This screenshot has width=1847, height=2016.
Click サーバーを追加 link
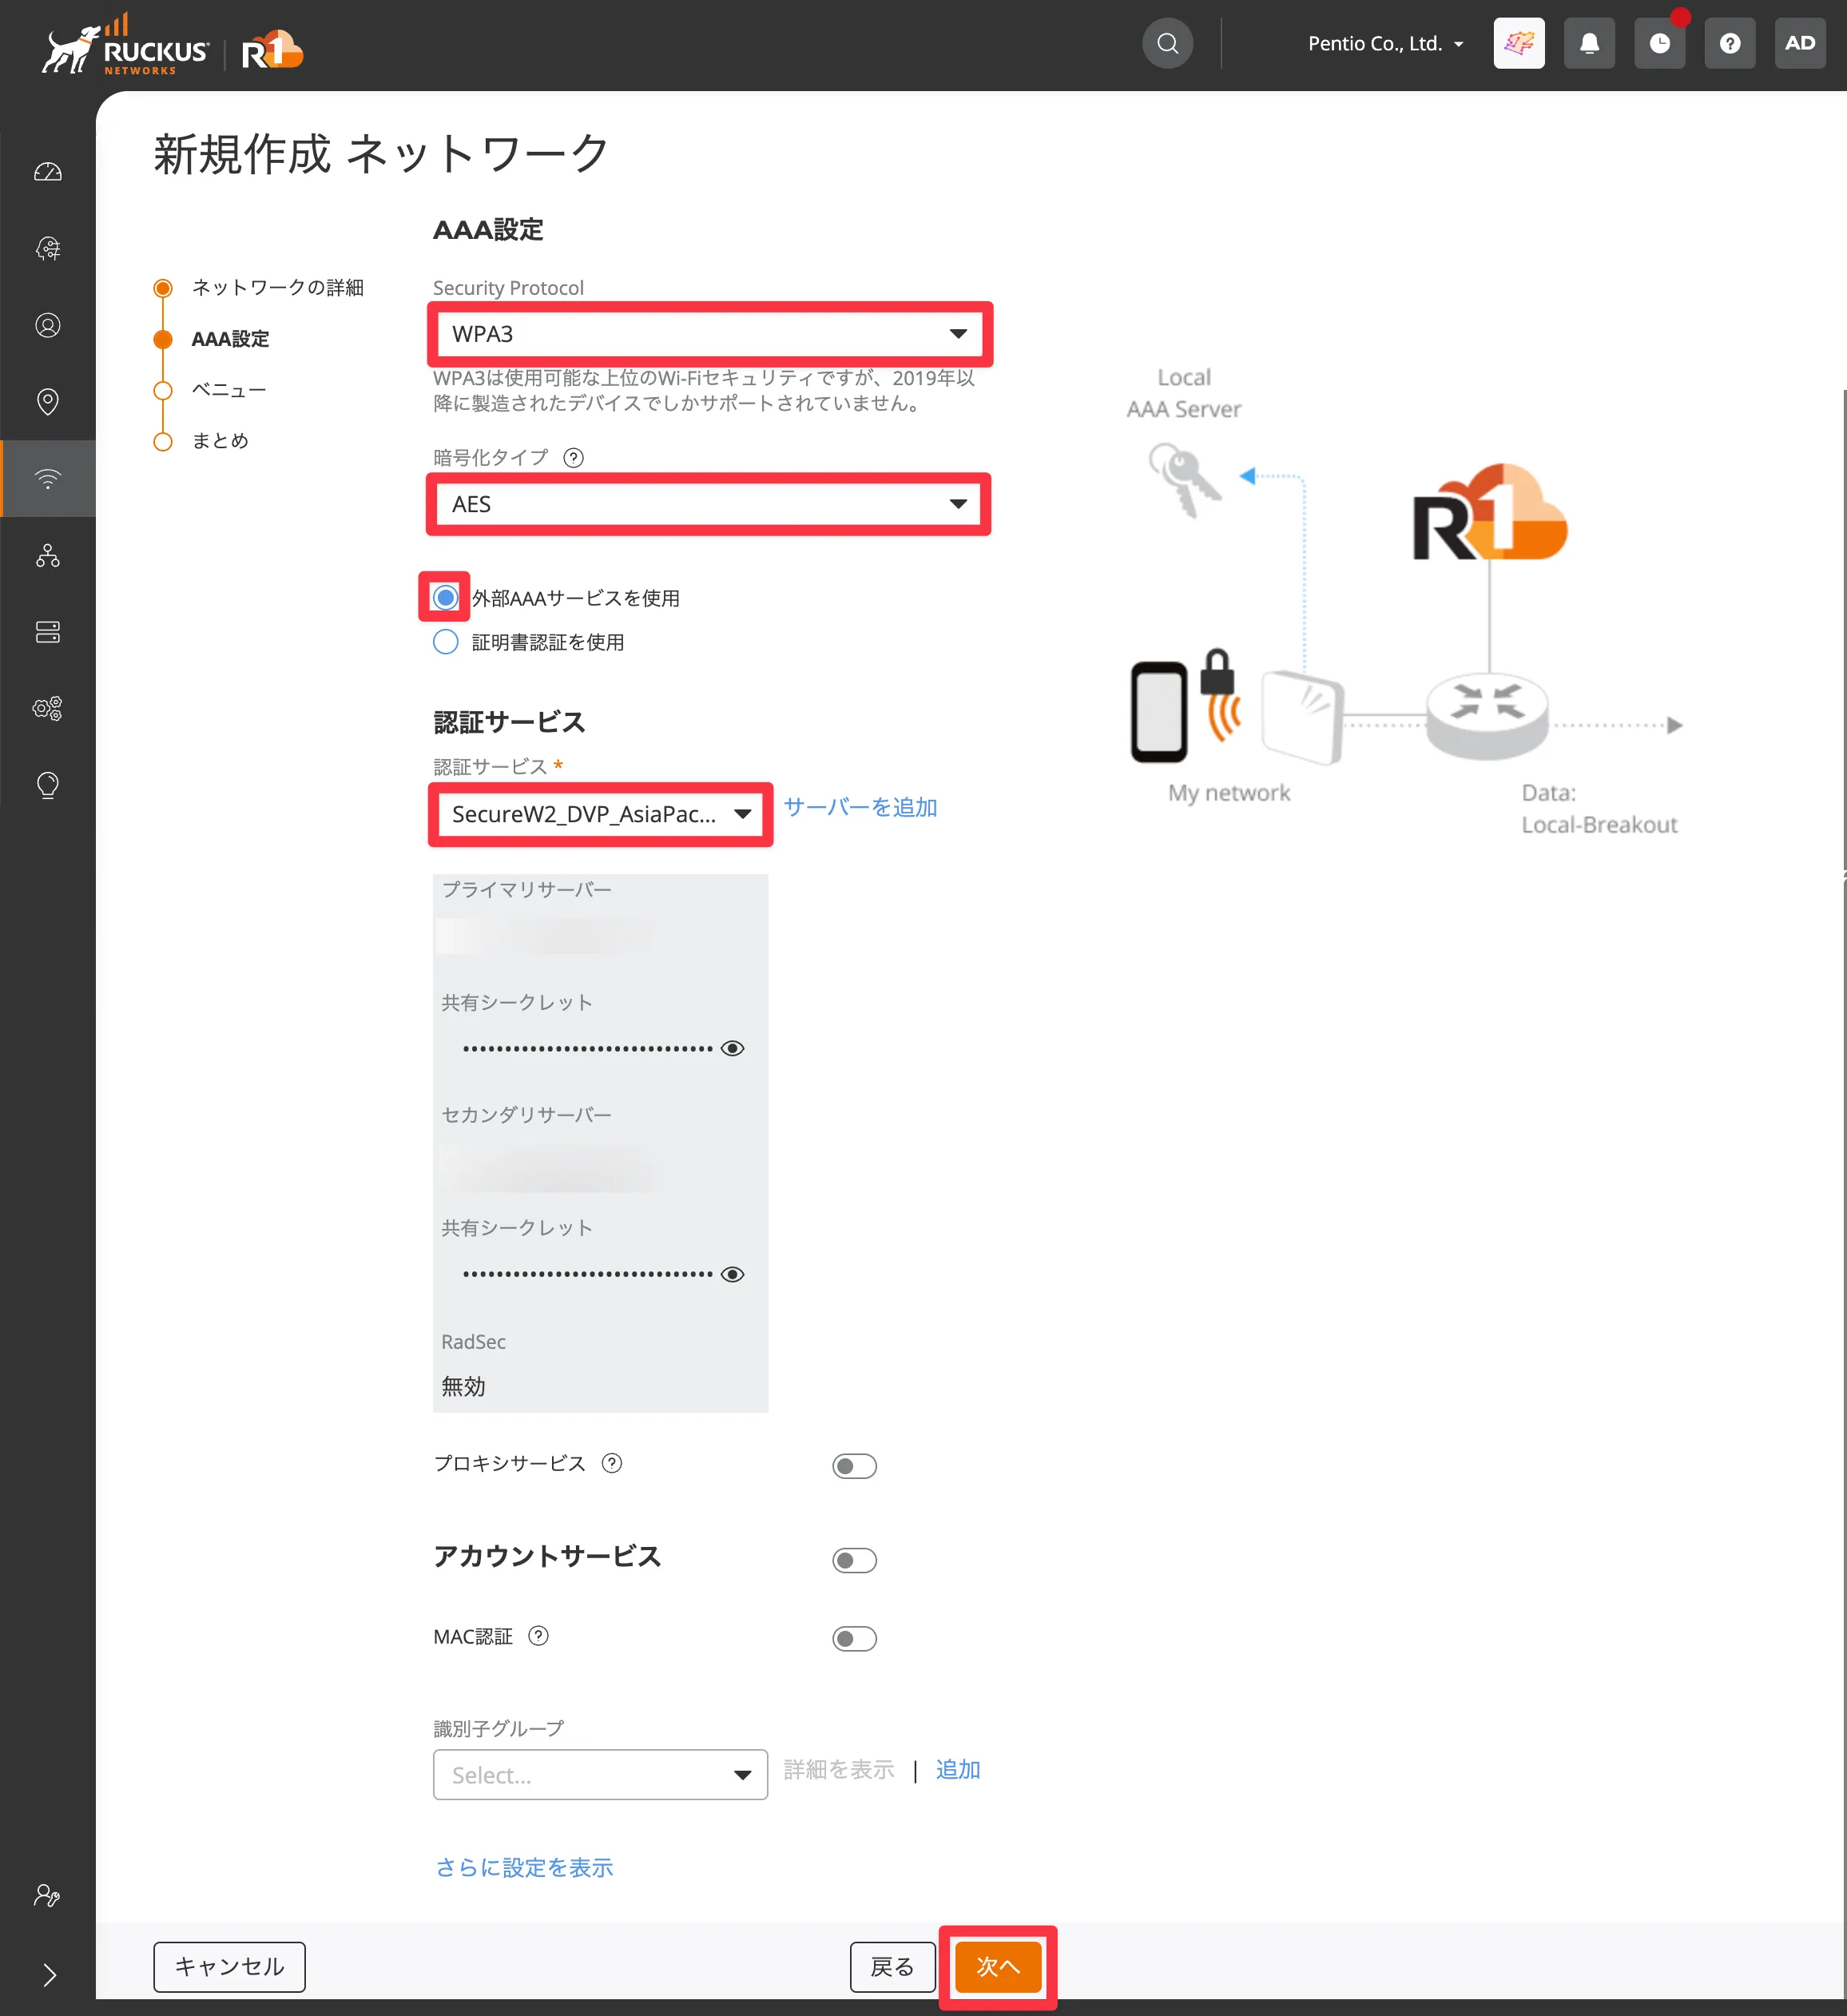coord(860,807)
